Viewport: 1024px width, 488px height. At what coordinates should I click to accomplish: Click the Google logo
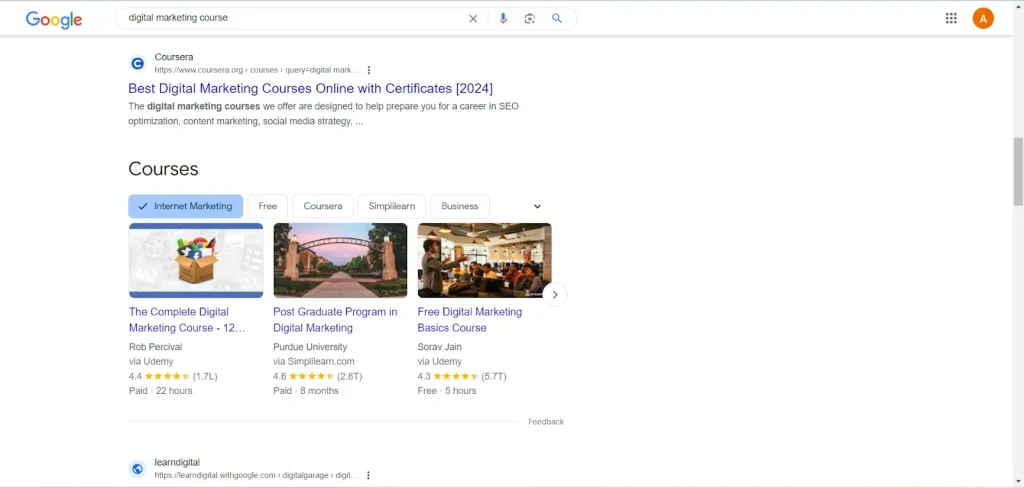pyautogui.click(x=54, y=20)
